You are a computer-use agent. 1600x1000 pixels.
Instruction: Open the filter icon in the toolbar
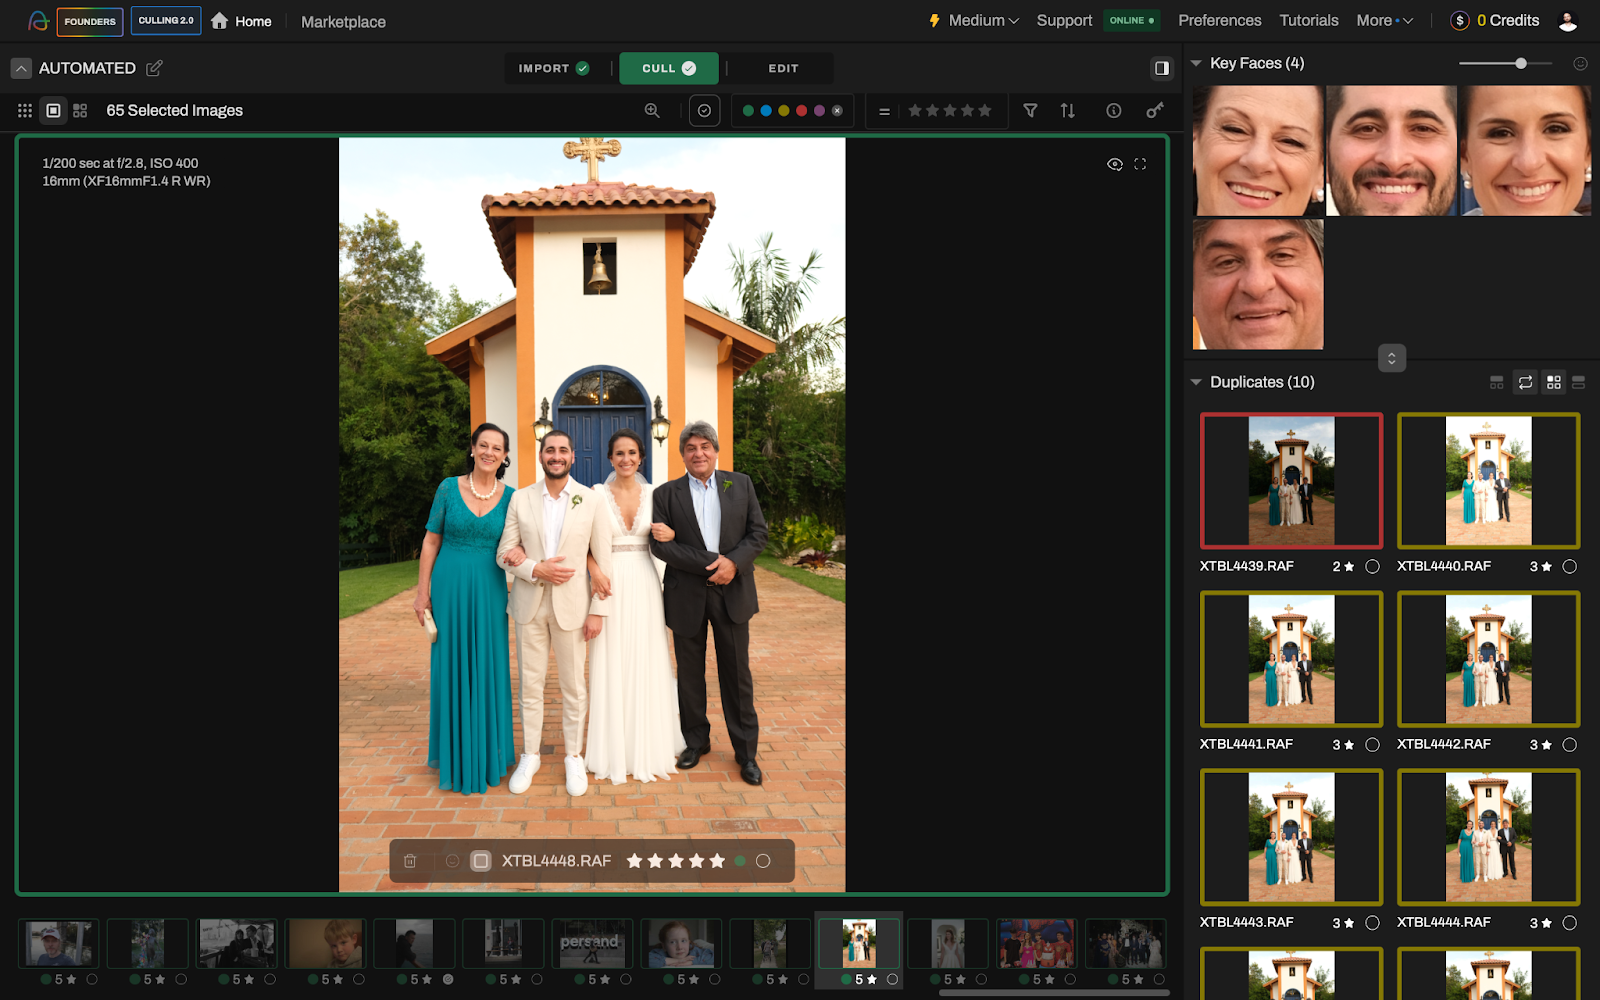(1030, 110)
